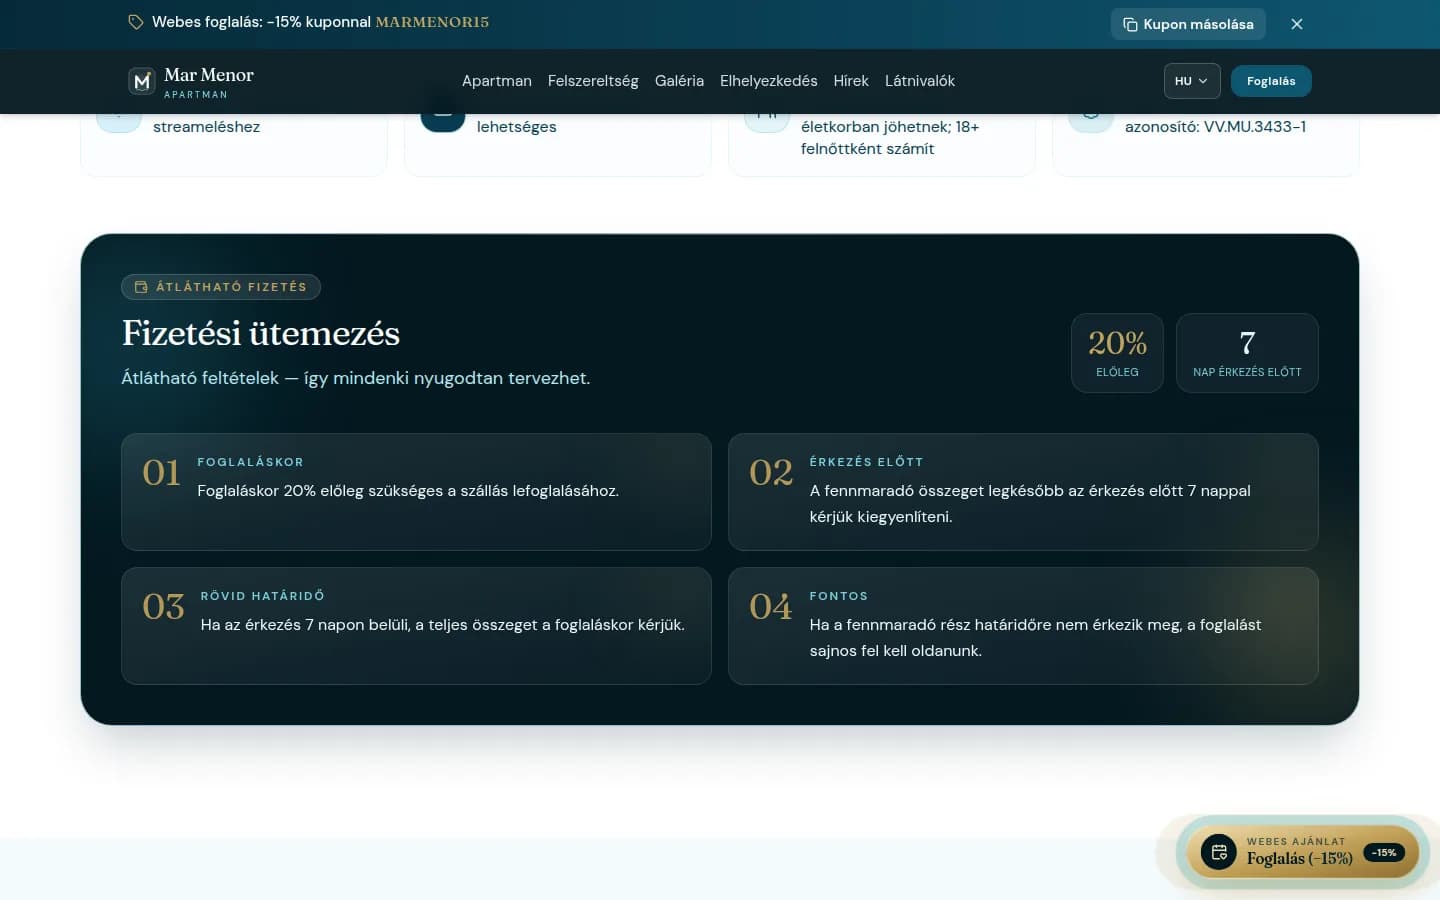Click step 03 Rövid határidő card
The image size is (1440, 900).
pos(416,626)
